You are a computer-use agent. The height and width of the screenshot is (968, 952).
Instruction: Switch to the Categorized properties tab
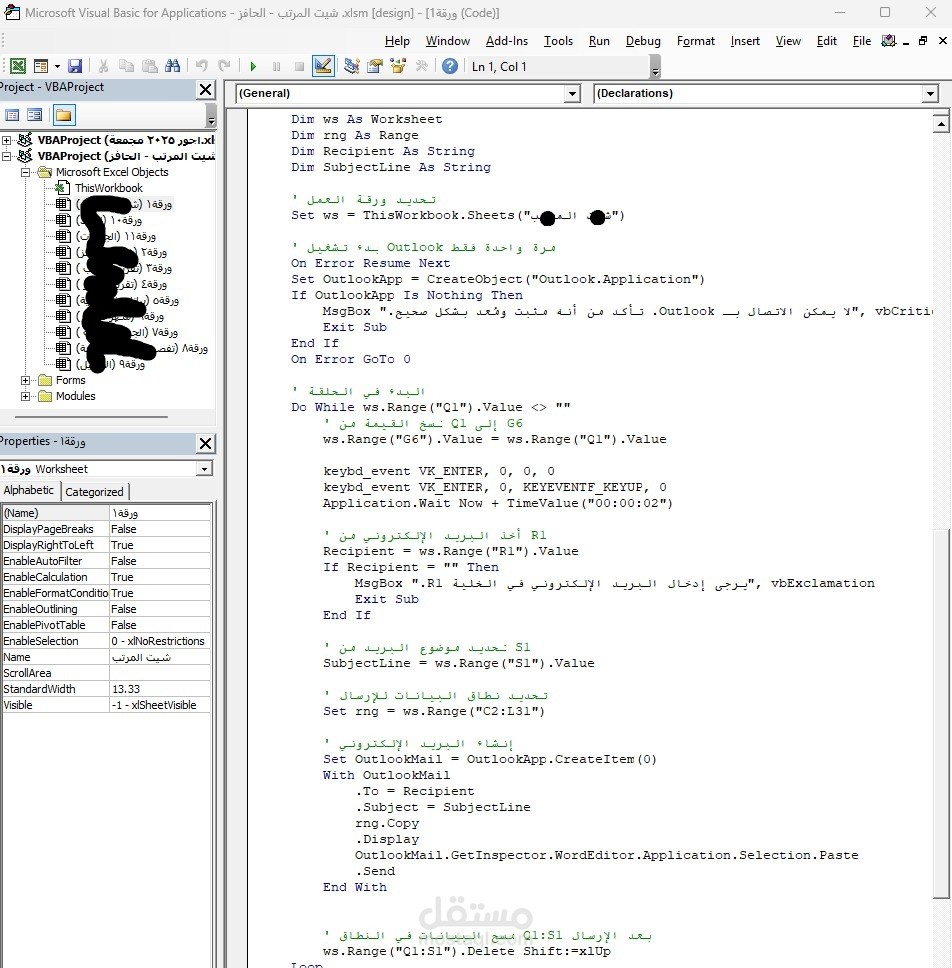point(94,492)
